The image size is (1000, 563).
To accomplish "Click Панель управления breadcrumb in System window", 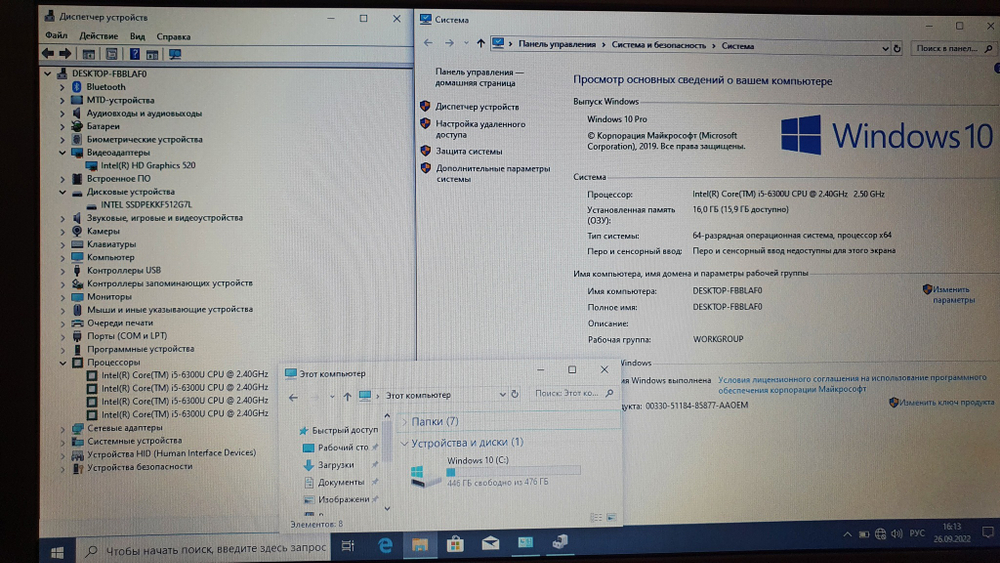I will pyautogui.click(x=557, y=45).
